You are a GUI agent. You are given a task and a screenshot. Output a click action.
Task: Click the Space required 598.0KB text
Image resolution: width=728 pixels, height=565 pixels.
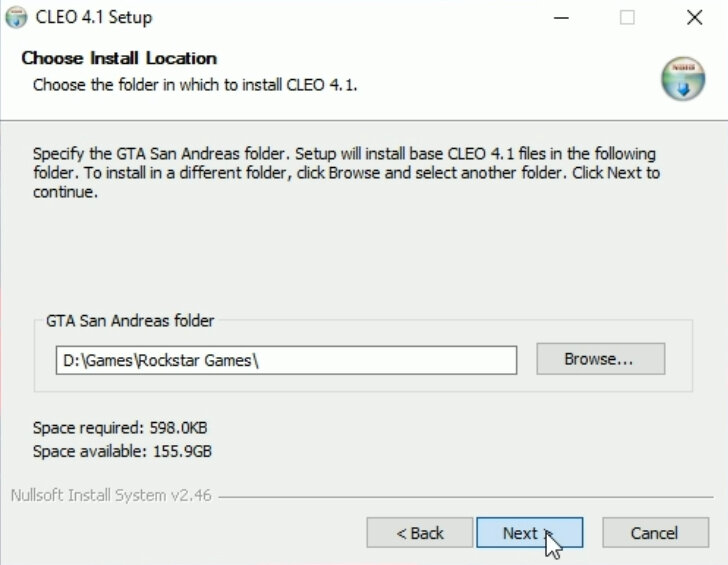(120, 428)
